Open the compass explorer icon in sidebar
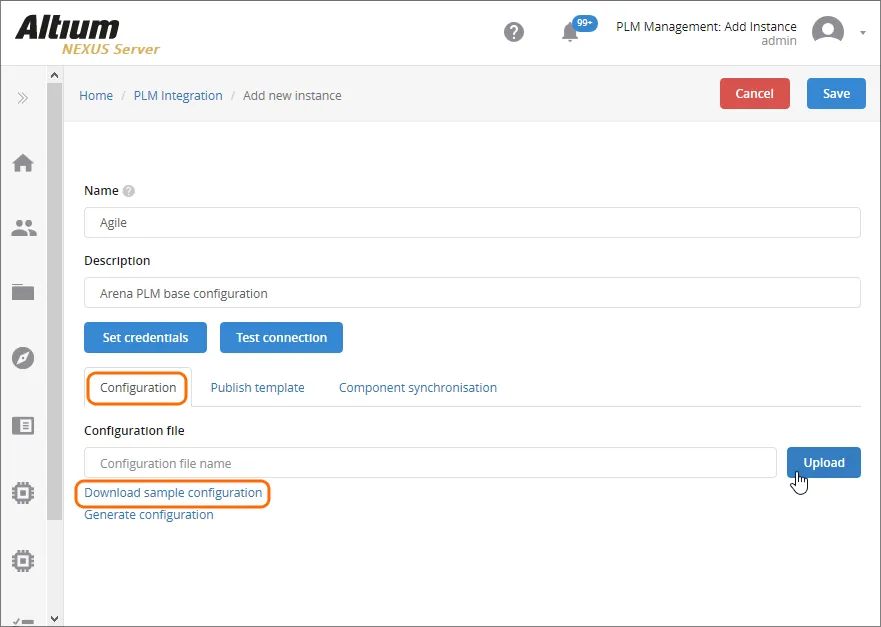 pos(23,358)
